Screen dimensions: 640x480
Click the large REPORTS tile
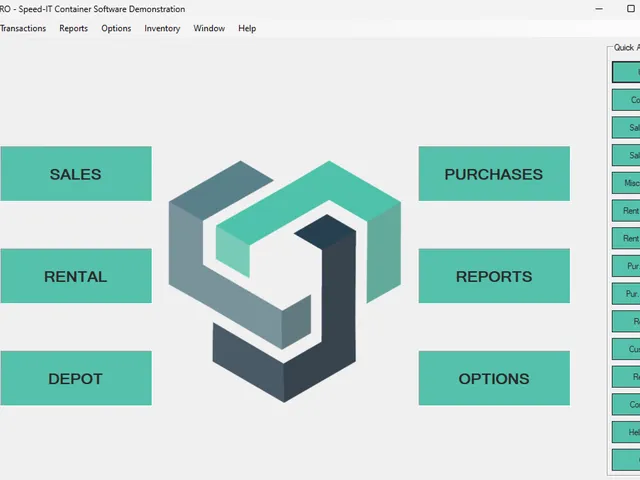pyautogui.click(x=494, y=276)
